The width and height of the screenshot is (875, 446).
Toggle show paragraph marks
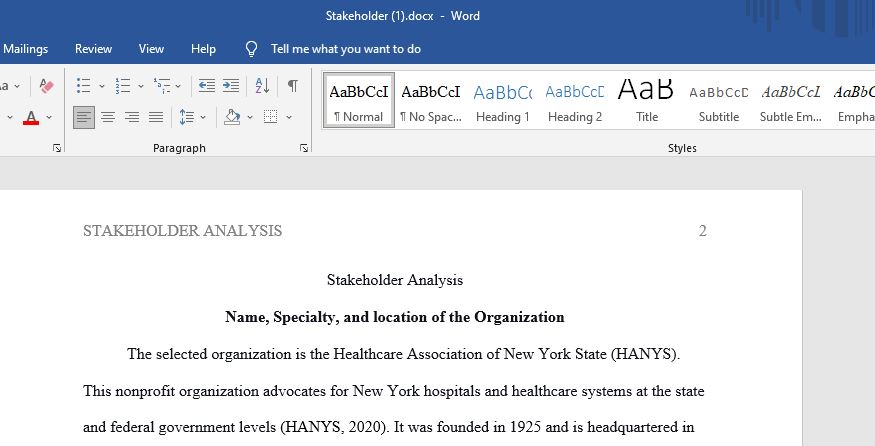pyautogui.click(x=292, y=86)
